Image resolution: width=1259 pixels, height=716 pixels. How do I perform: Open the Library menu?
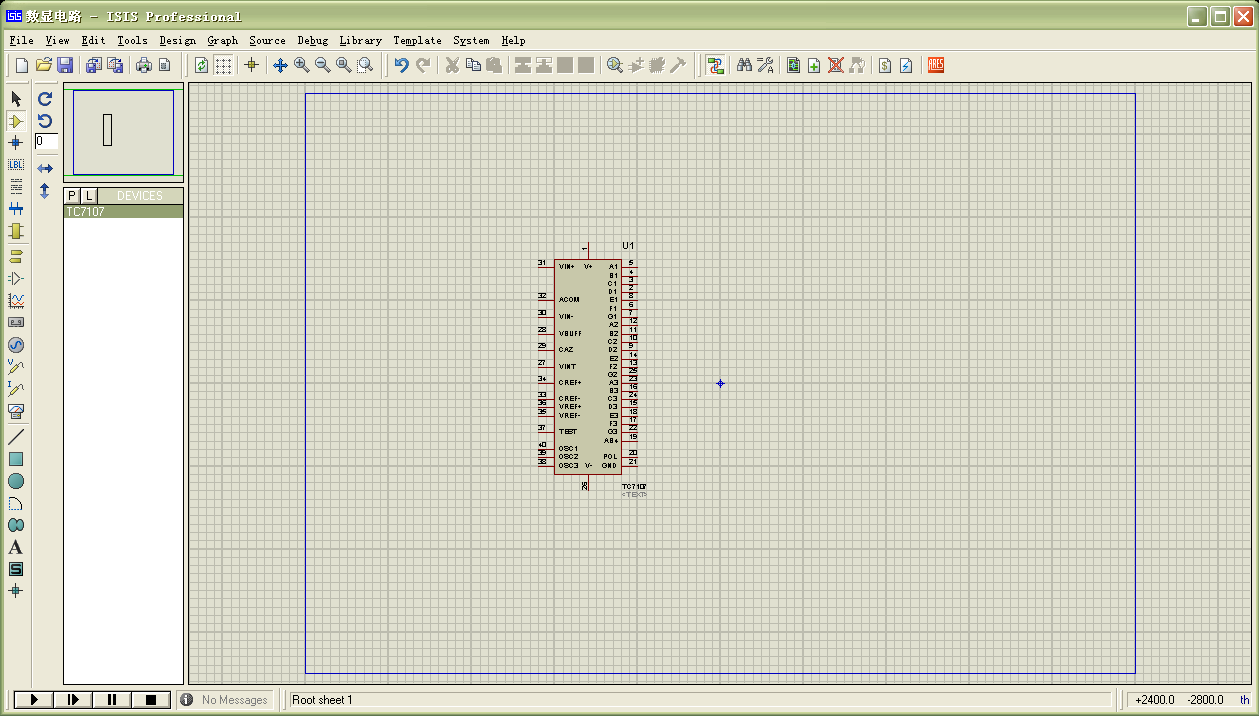(x=360, y=41)
